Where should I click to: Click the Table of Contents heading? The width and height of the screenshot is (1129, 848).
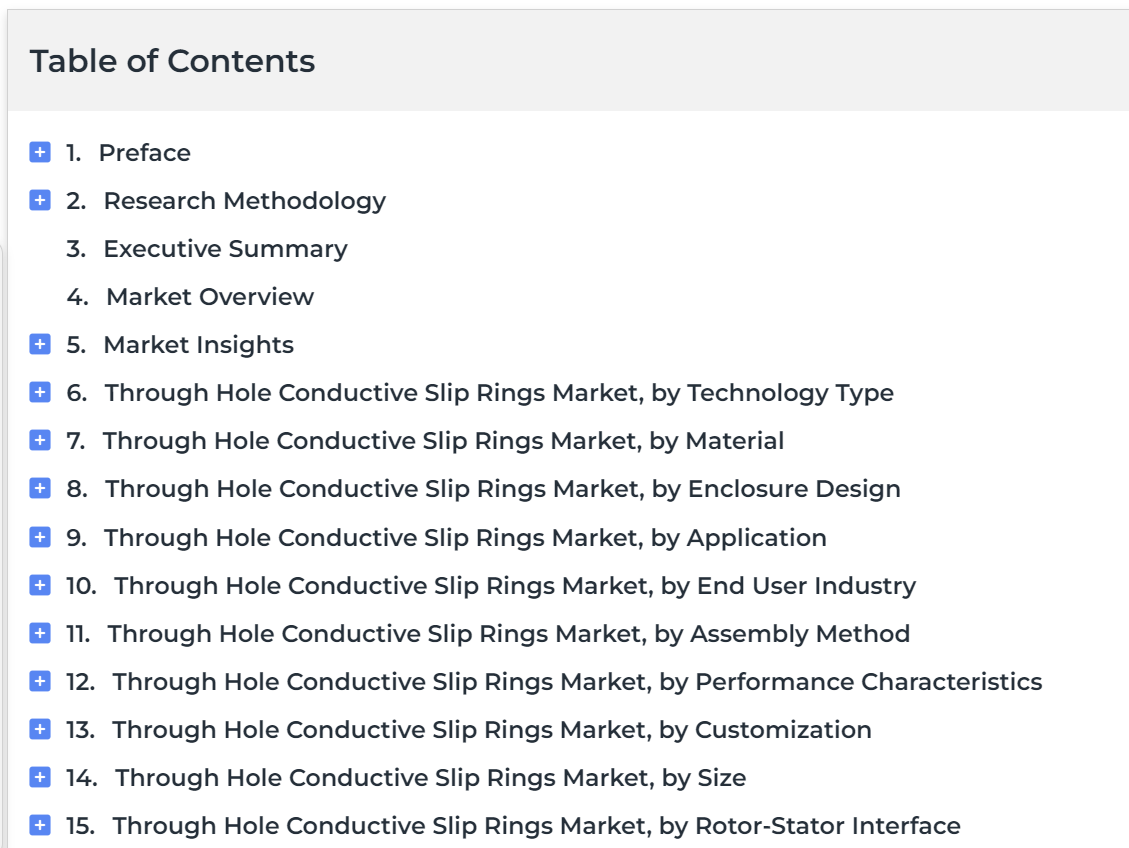pyautogui.click(x=172, y=61)
